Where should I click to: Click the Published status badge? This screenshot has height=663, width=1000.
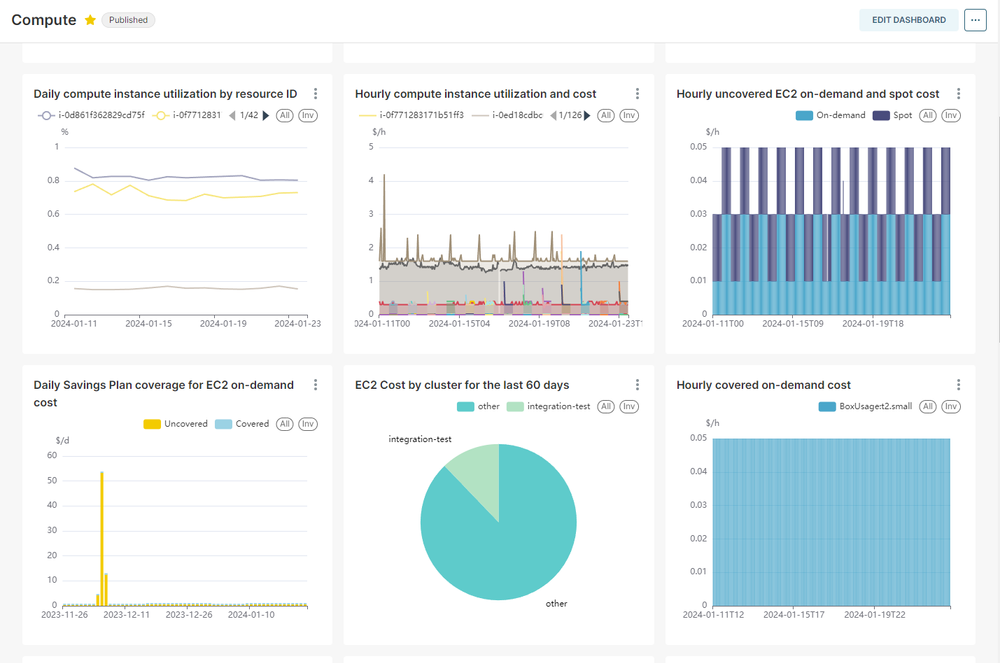[128, 20]
